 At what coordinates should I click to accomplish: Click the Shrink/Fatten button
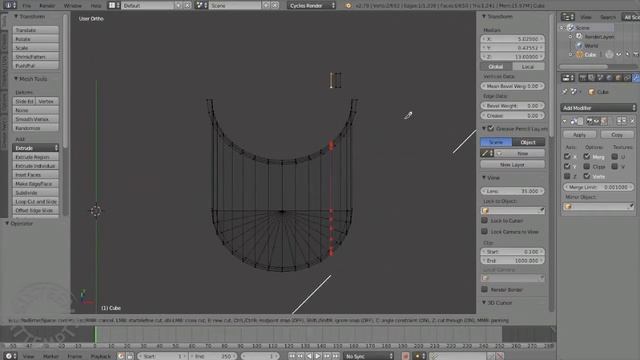(36, 57)
